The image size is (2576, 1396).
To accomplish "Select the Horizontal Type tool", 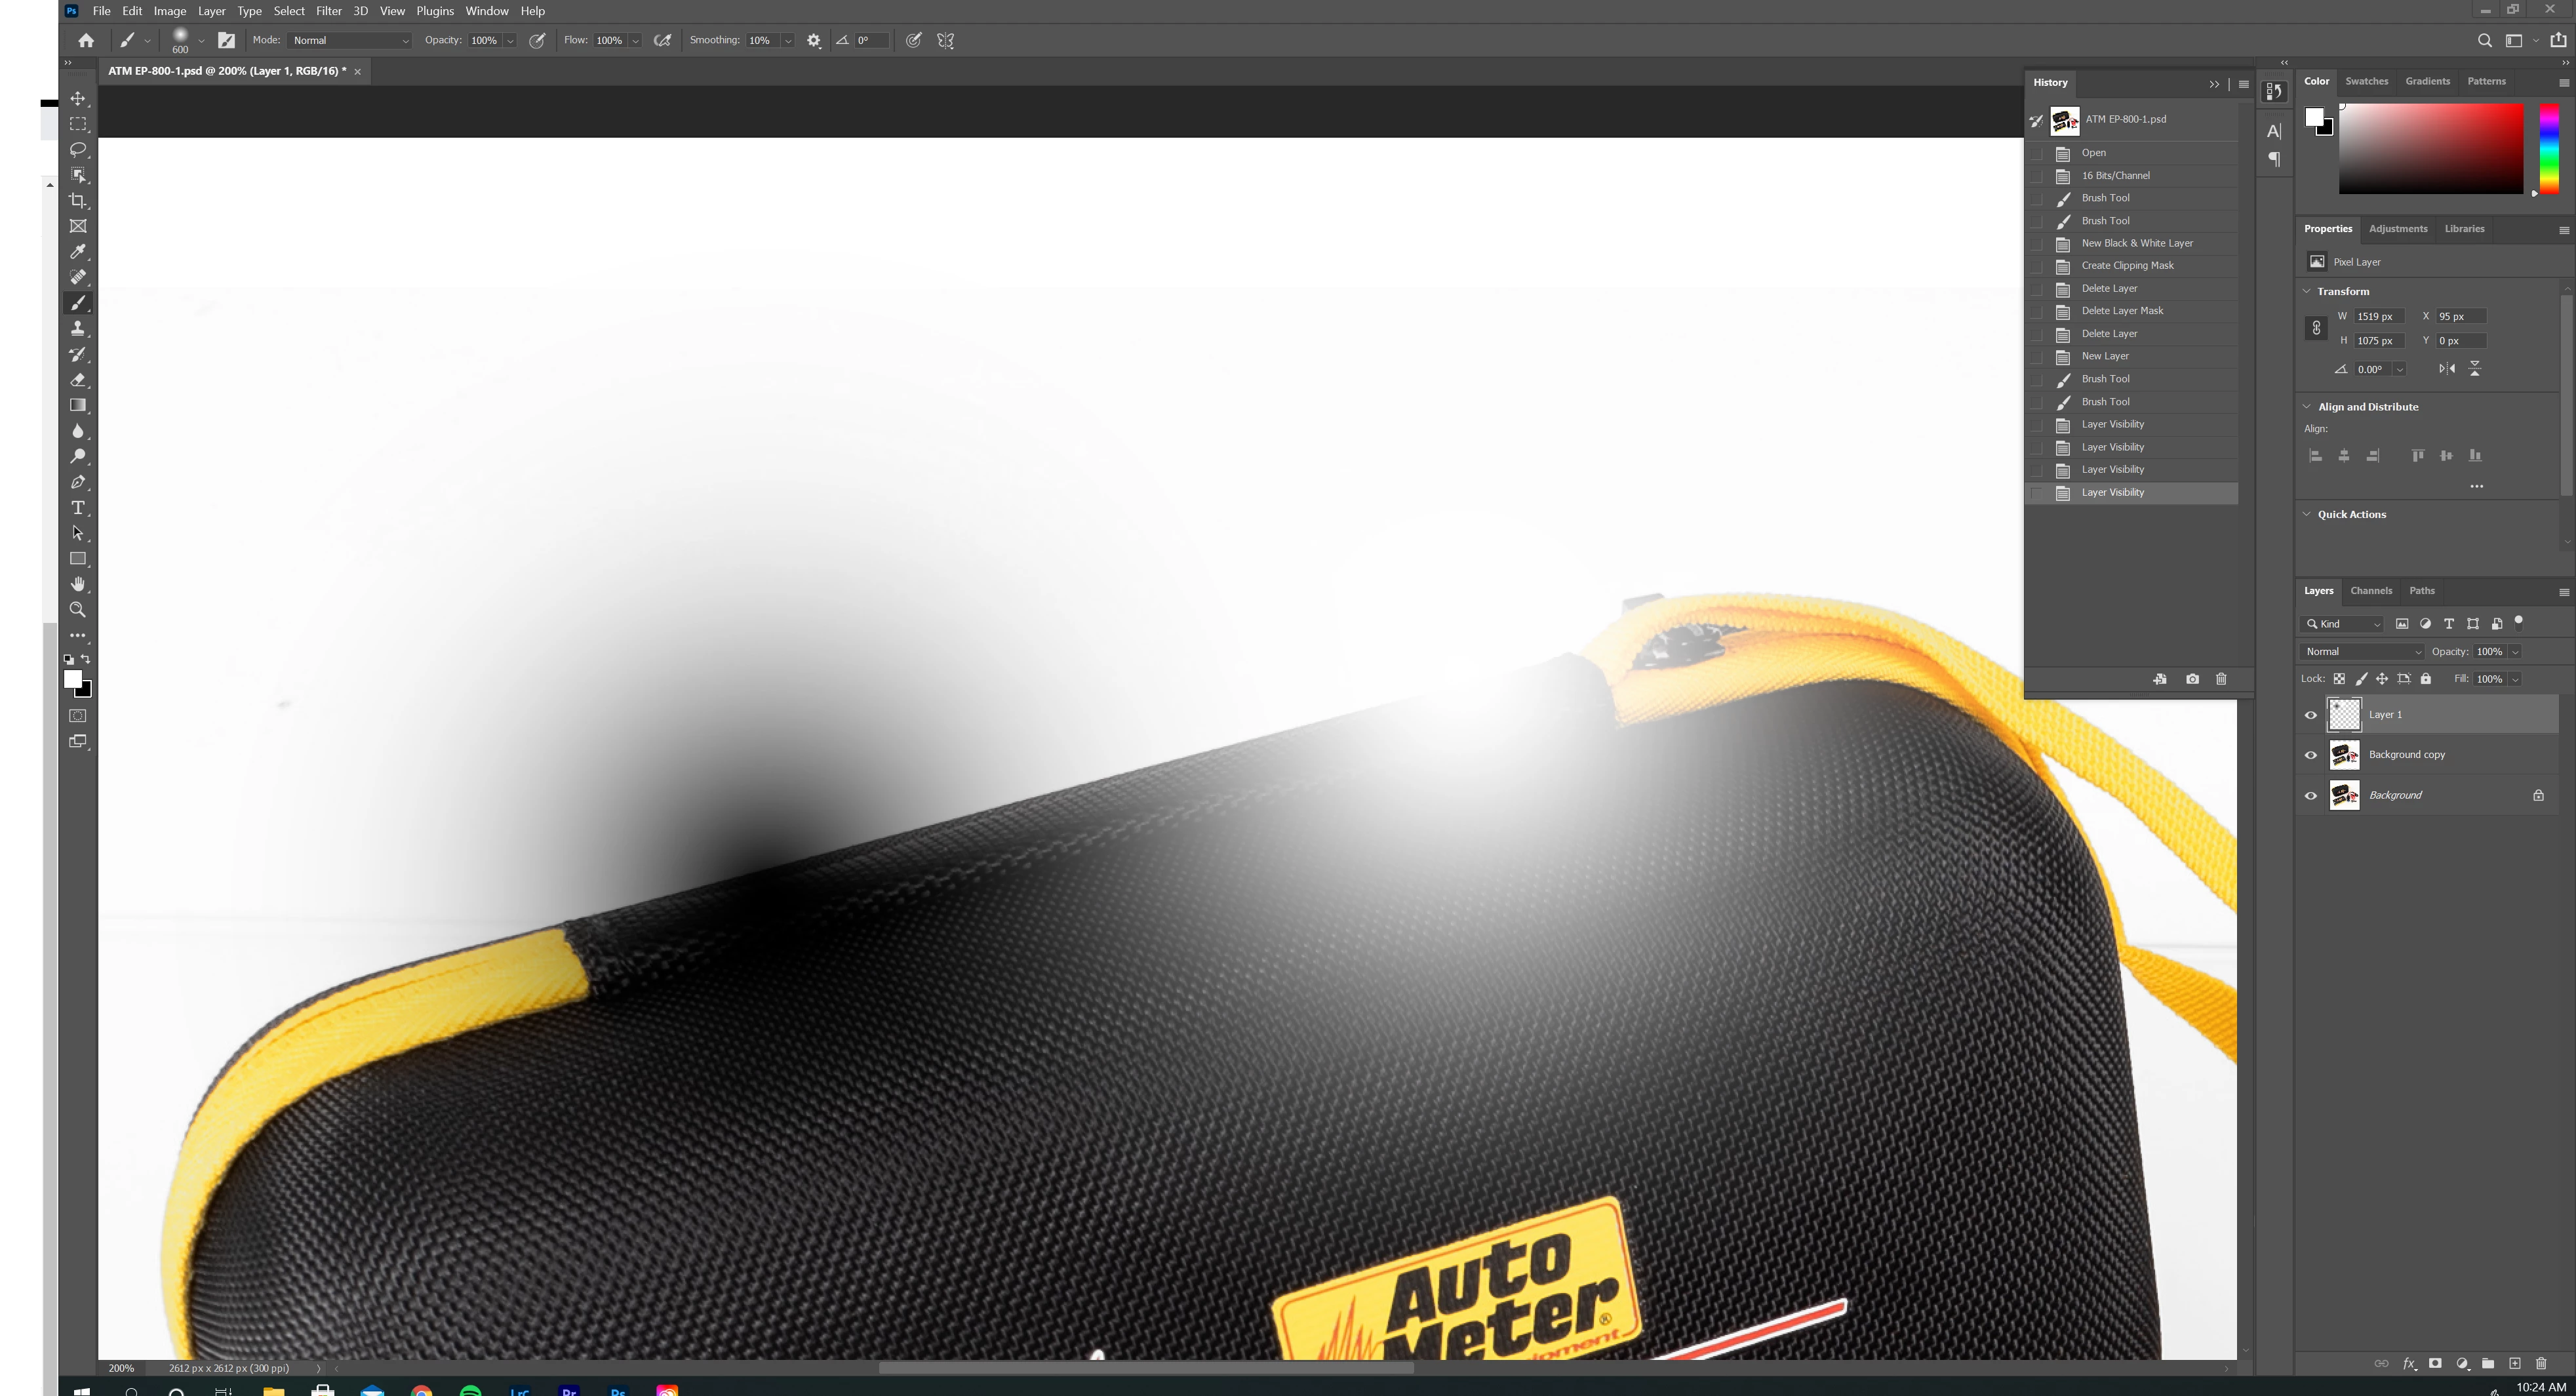I will pos(78,508).
